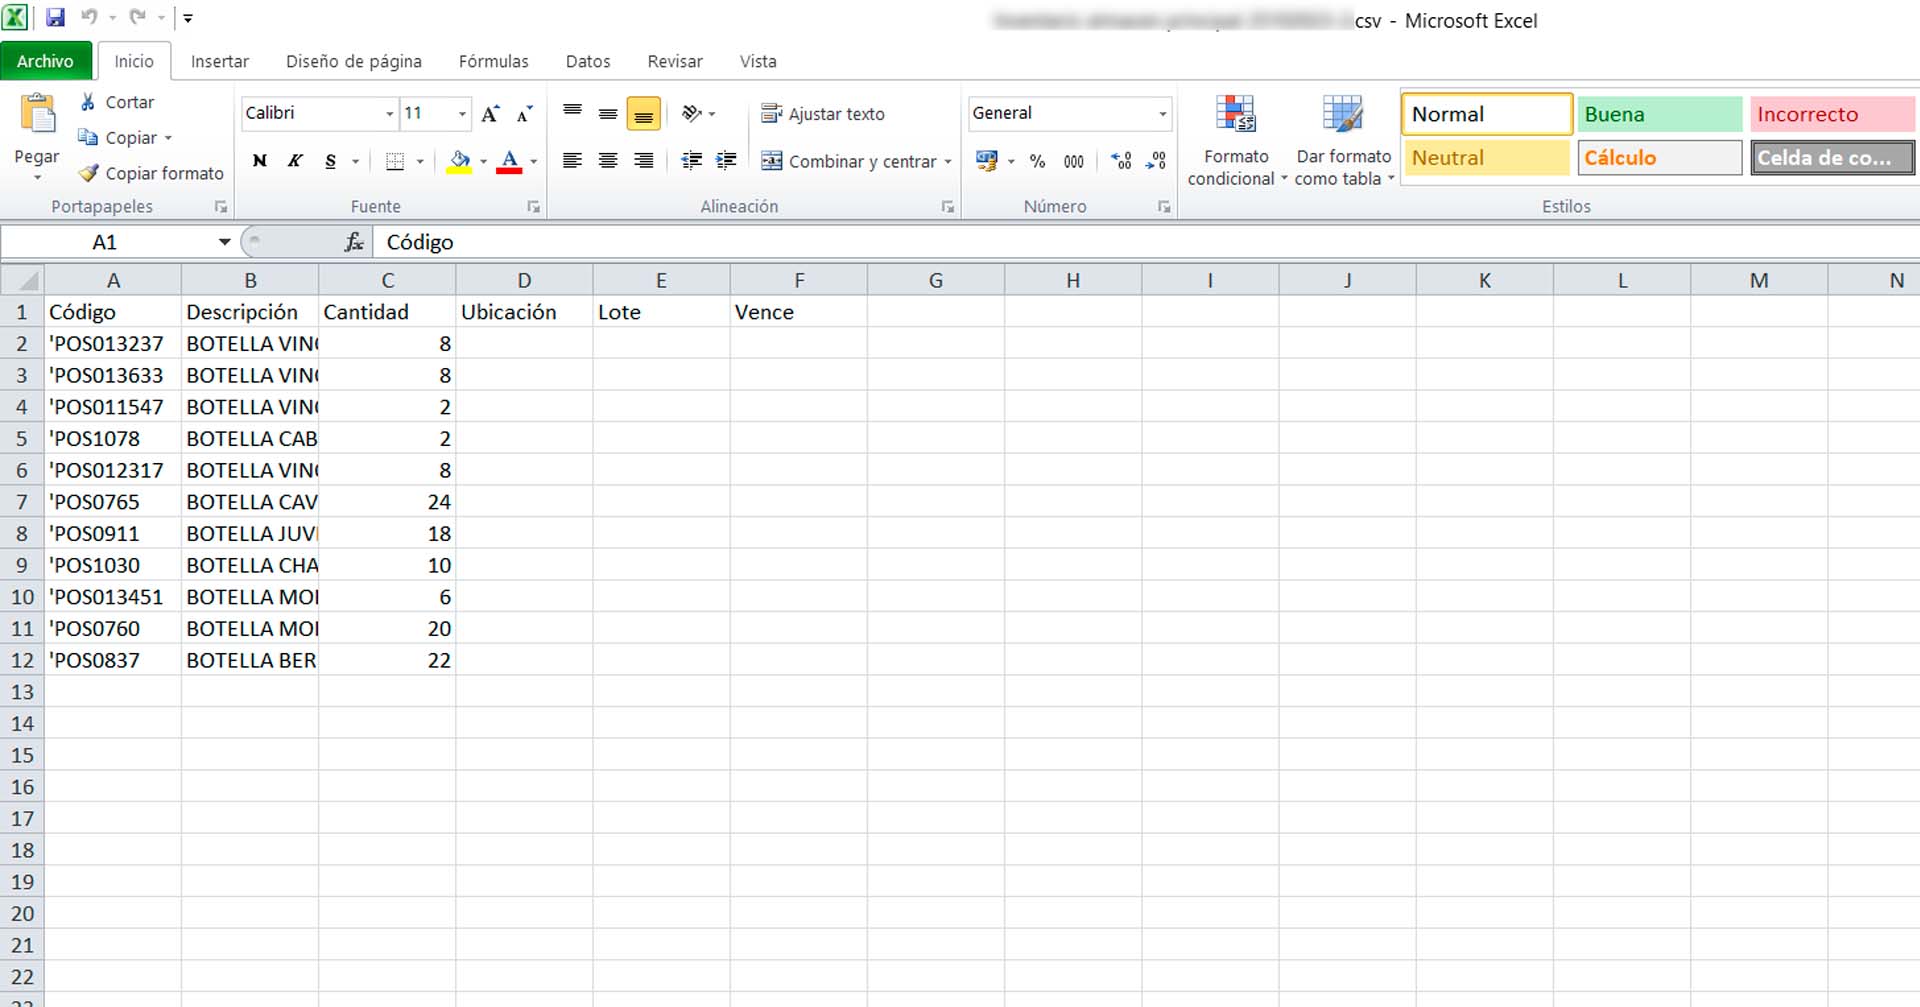This screenshot has width=1920, height=1007.
Task: Click the Dar formato como tabla icon
Action: (1342, 115)
